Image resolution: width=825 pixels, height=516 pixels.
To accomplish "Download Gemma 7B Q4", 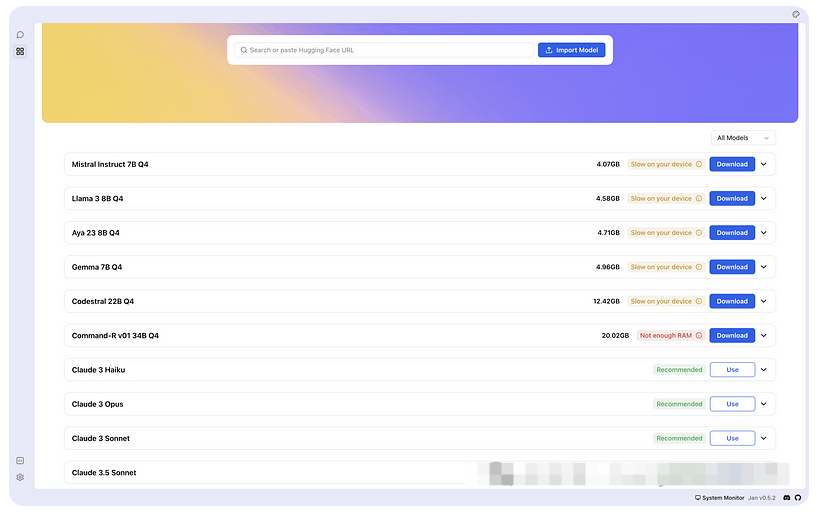I will pos(732,267).
